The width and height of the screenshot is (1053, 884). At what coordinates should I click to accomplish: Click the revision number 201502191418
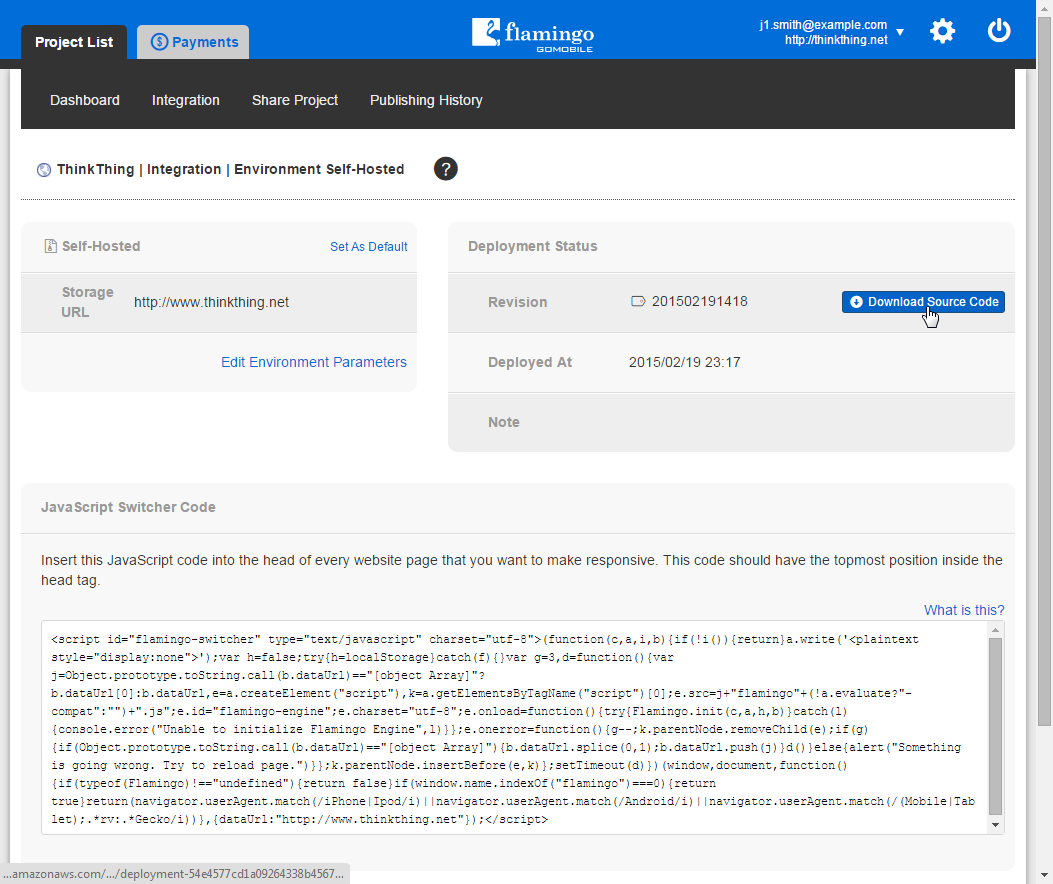tap(700, 302)
